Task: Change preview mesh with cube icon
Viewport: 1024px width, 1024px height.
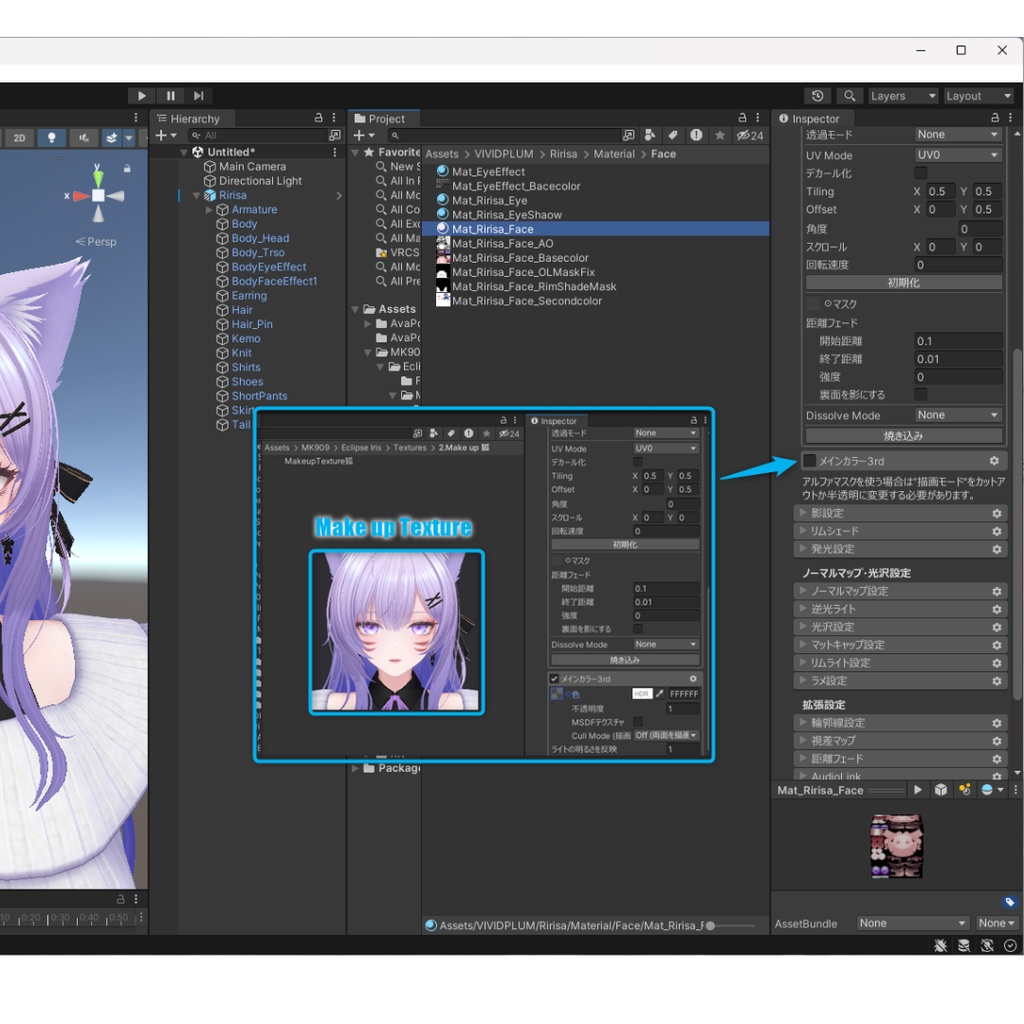Action: [x=940, y=790]
